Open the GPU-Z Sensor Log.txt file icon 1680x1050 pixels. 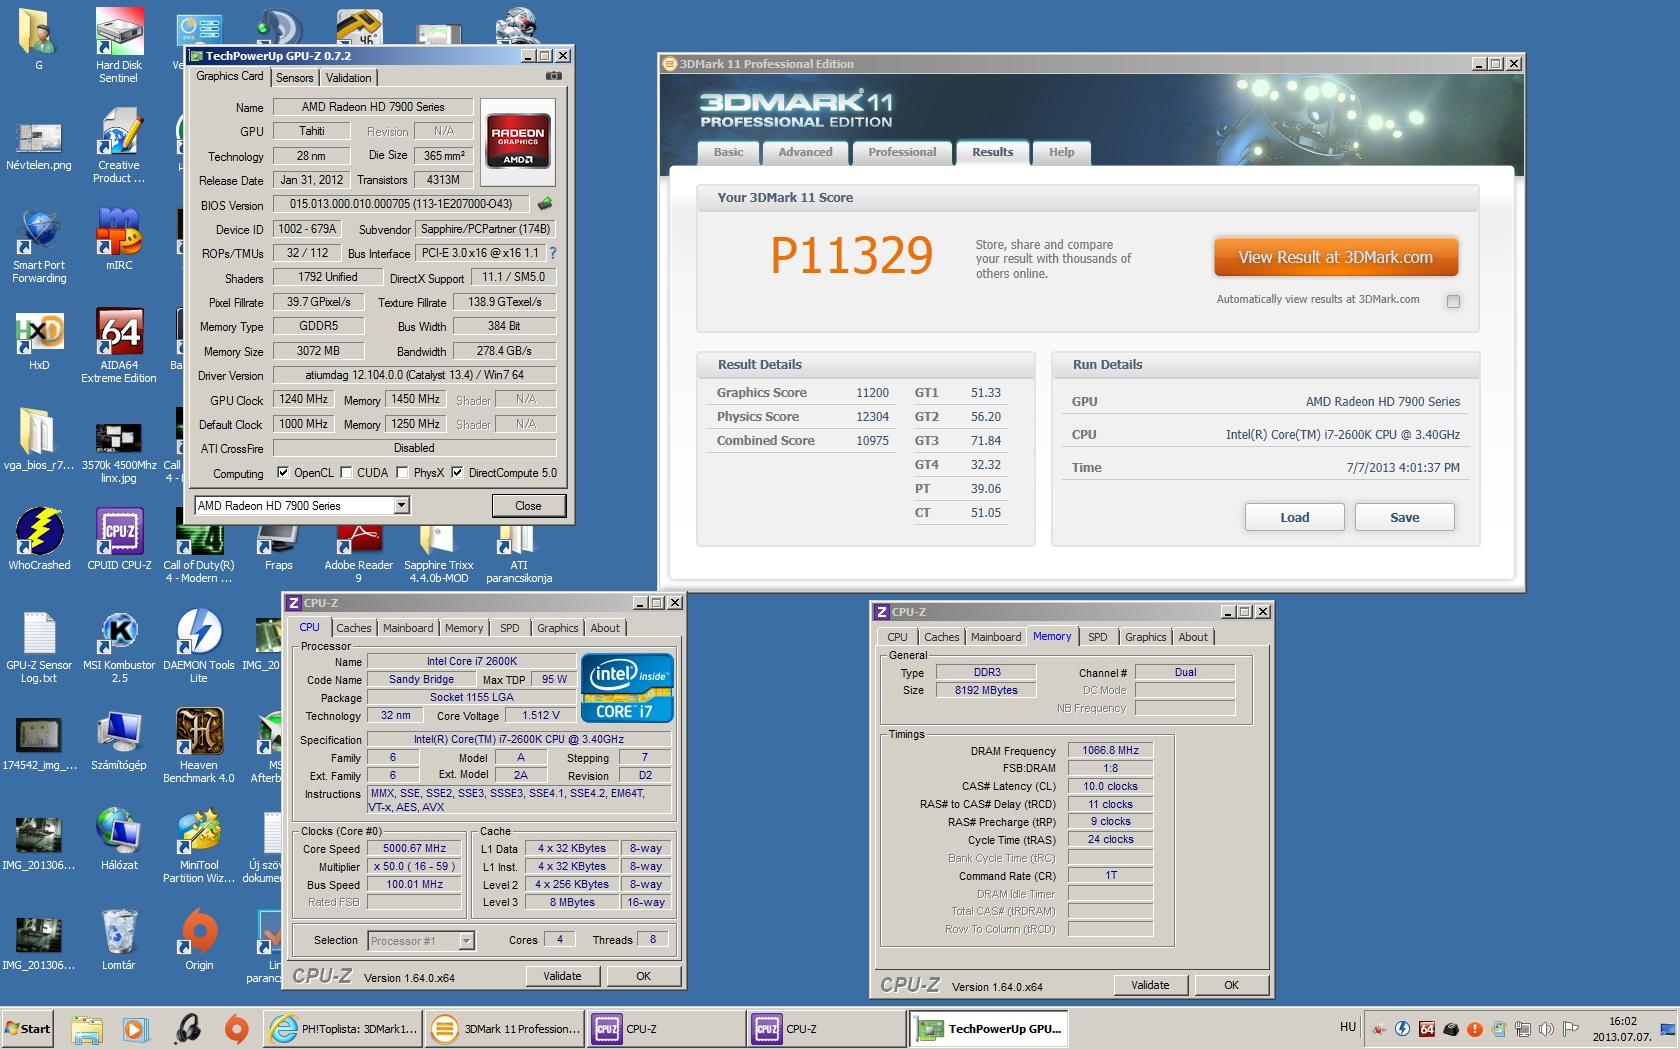tap(39, 646)
